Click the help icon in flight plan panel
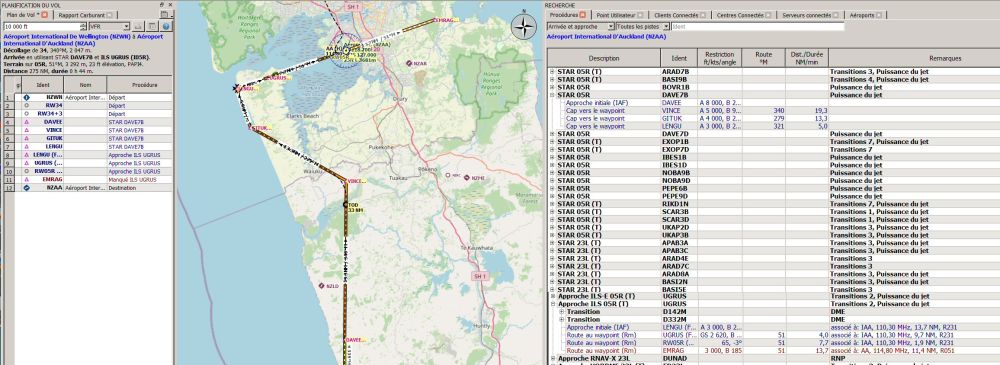 point(166,27)
